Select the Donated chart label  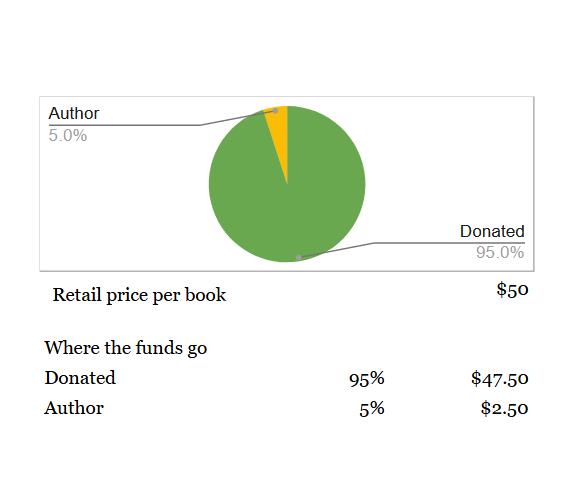[492, 231]
